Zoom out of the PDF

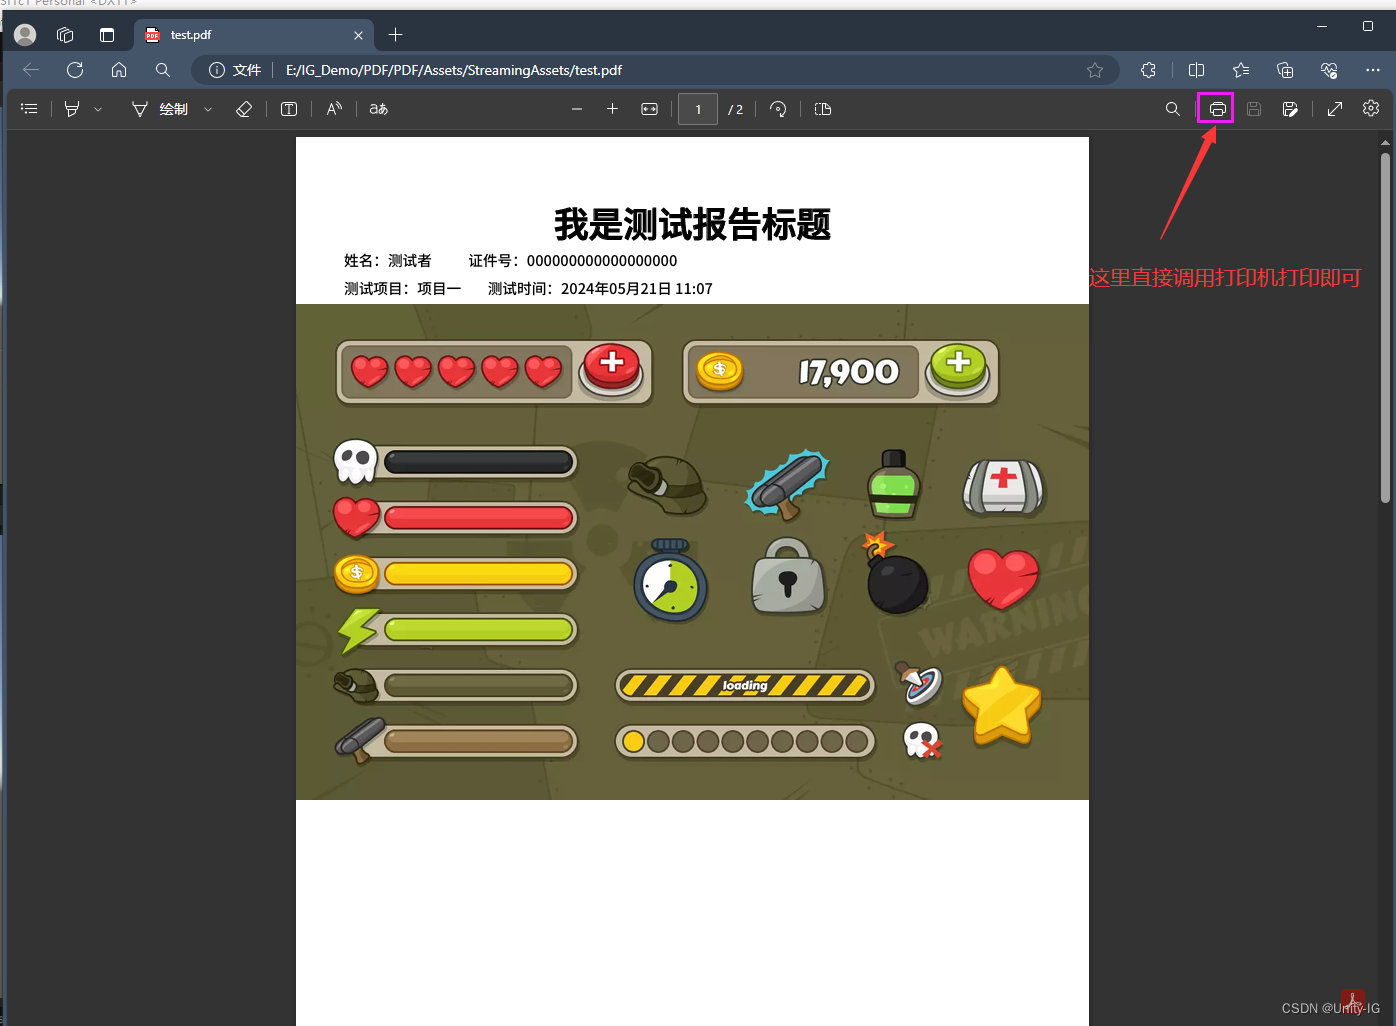[x=577, y=109]
